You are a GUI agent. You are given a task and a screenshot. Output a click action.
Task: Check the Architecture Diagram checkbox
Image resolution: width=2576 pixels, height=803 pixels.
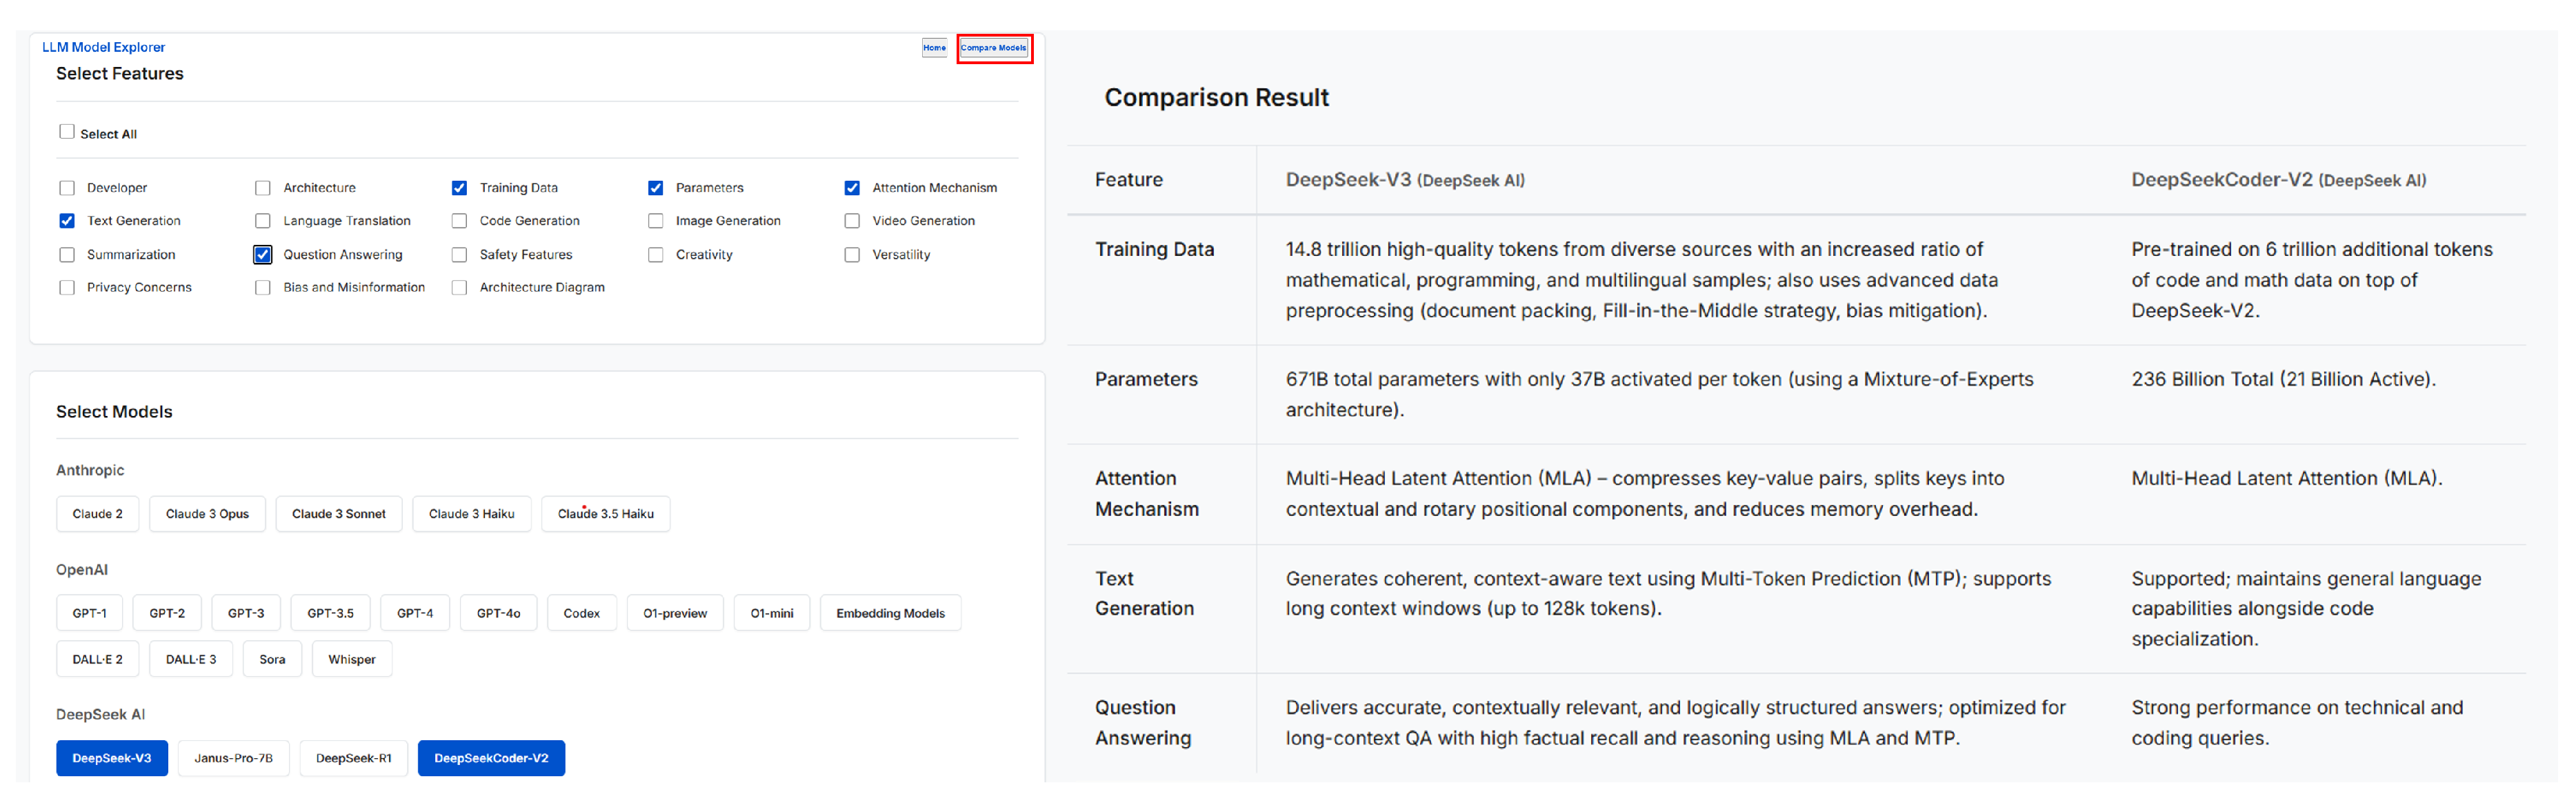pyautogui.click(x=459, y=287)
